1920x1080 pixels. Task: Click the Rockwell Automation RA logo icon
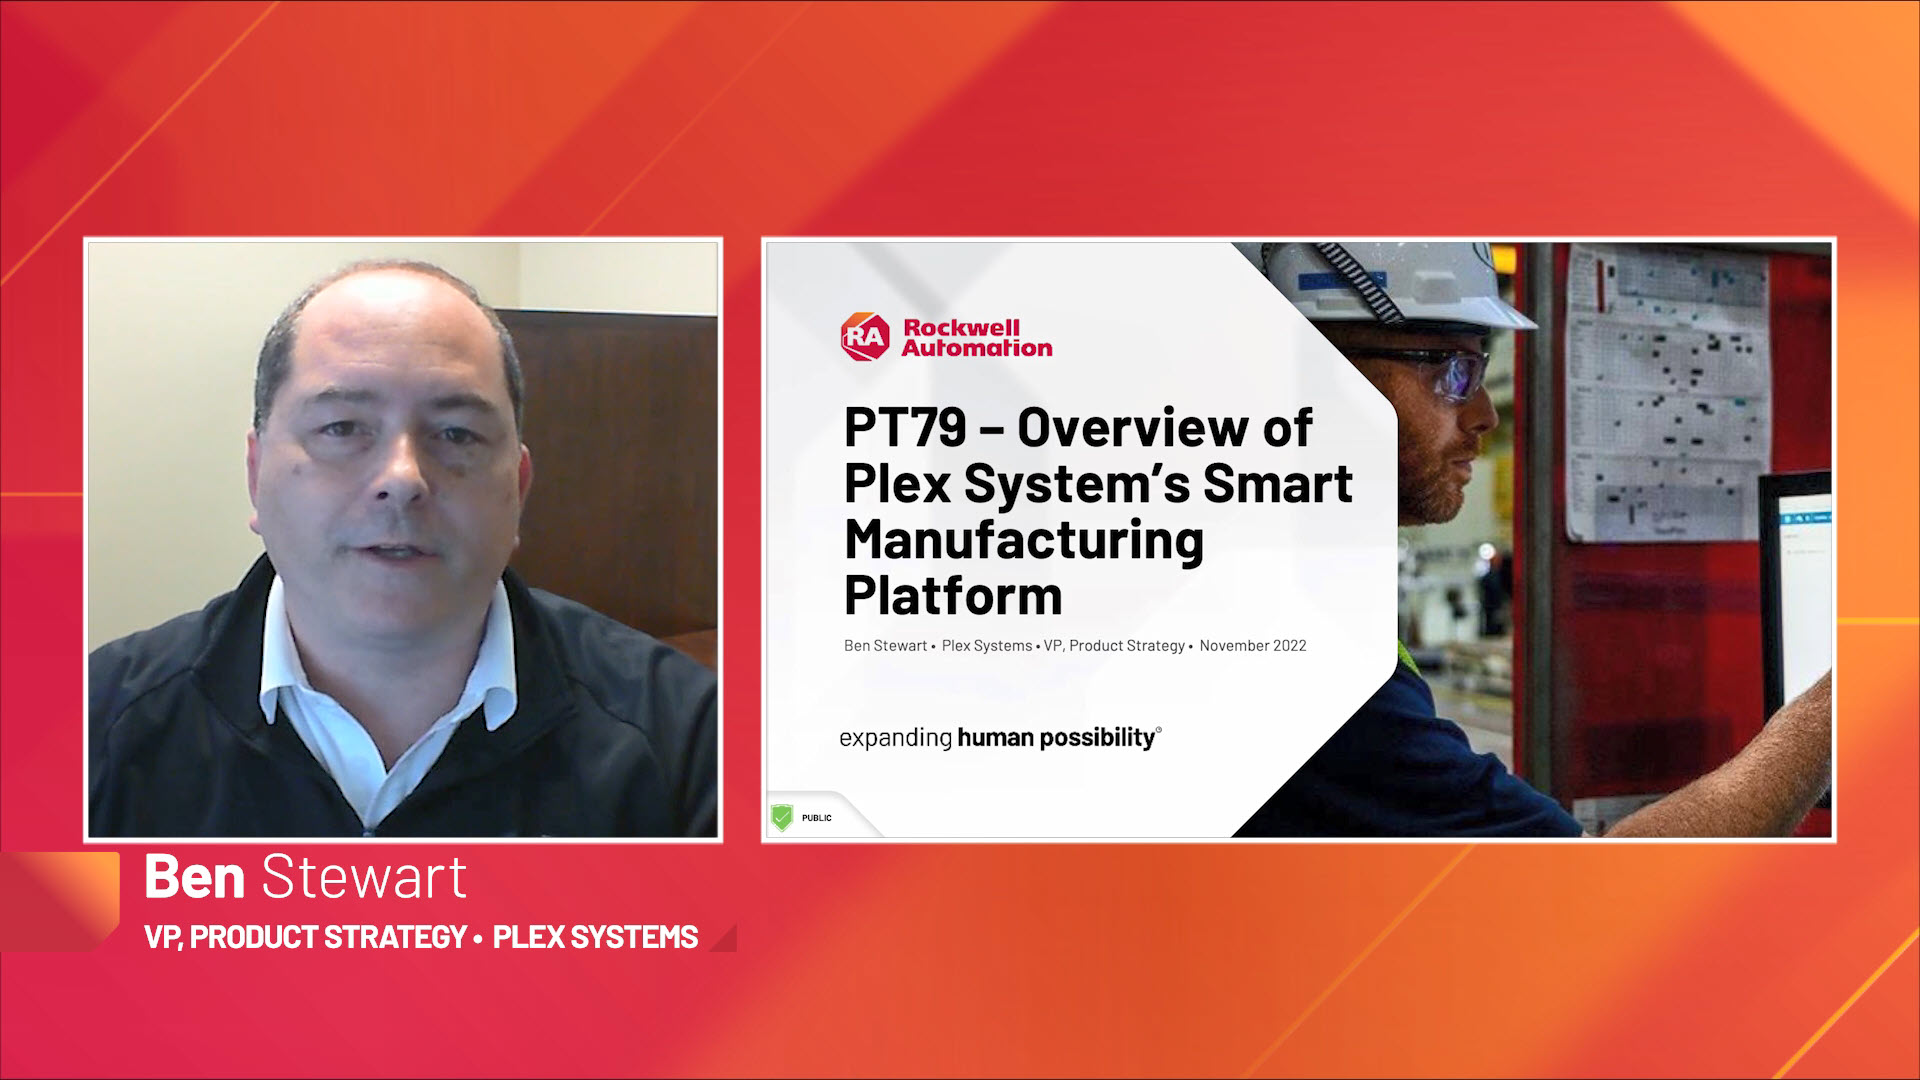tap(866, 336)
